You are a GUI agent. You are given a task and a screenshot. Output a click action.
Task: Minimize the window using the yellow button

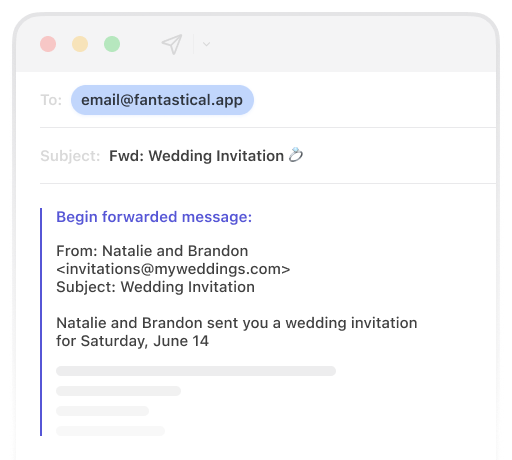[x=80, y=44]
